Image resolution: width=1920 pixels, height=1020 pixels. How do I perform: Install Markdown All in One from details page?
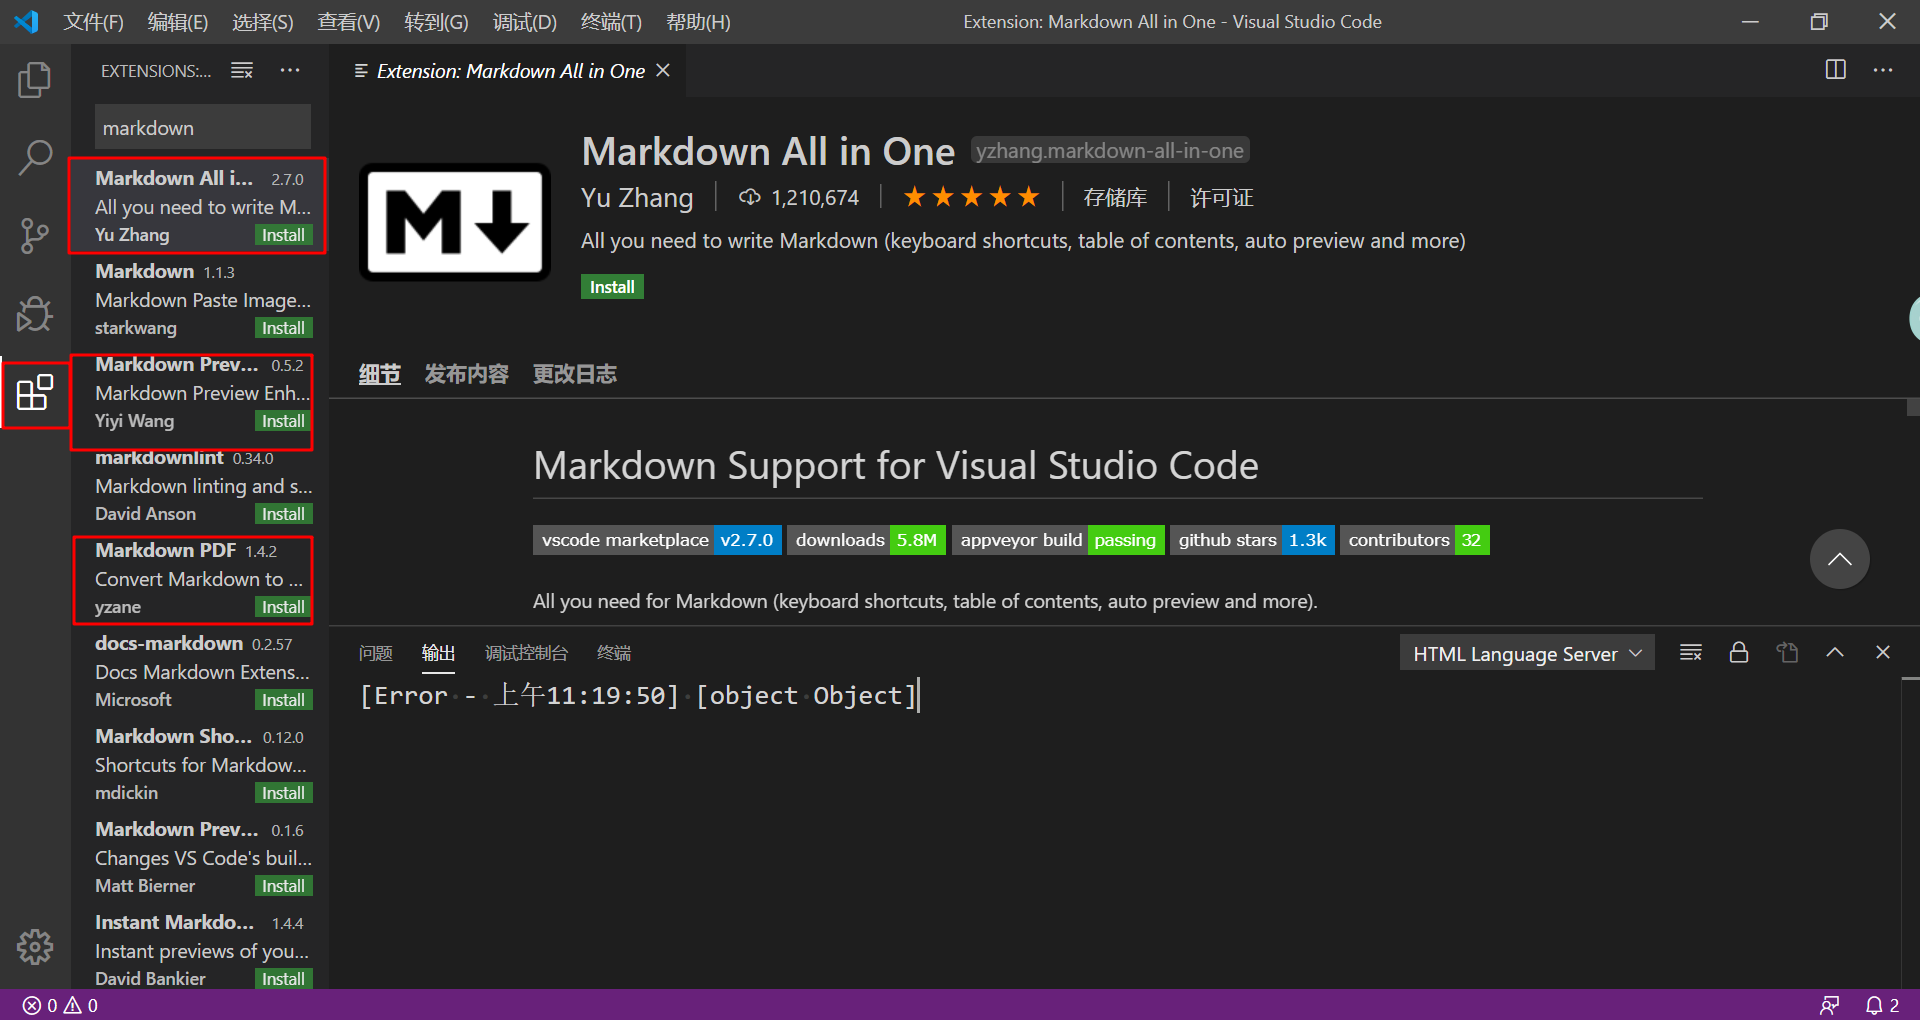coord(612,287)
